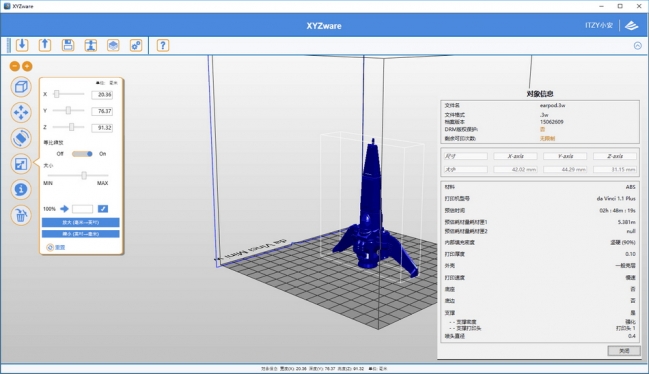649x374 pixels.
Task: Click the save floppy disk icon
Action: point(68,45)
